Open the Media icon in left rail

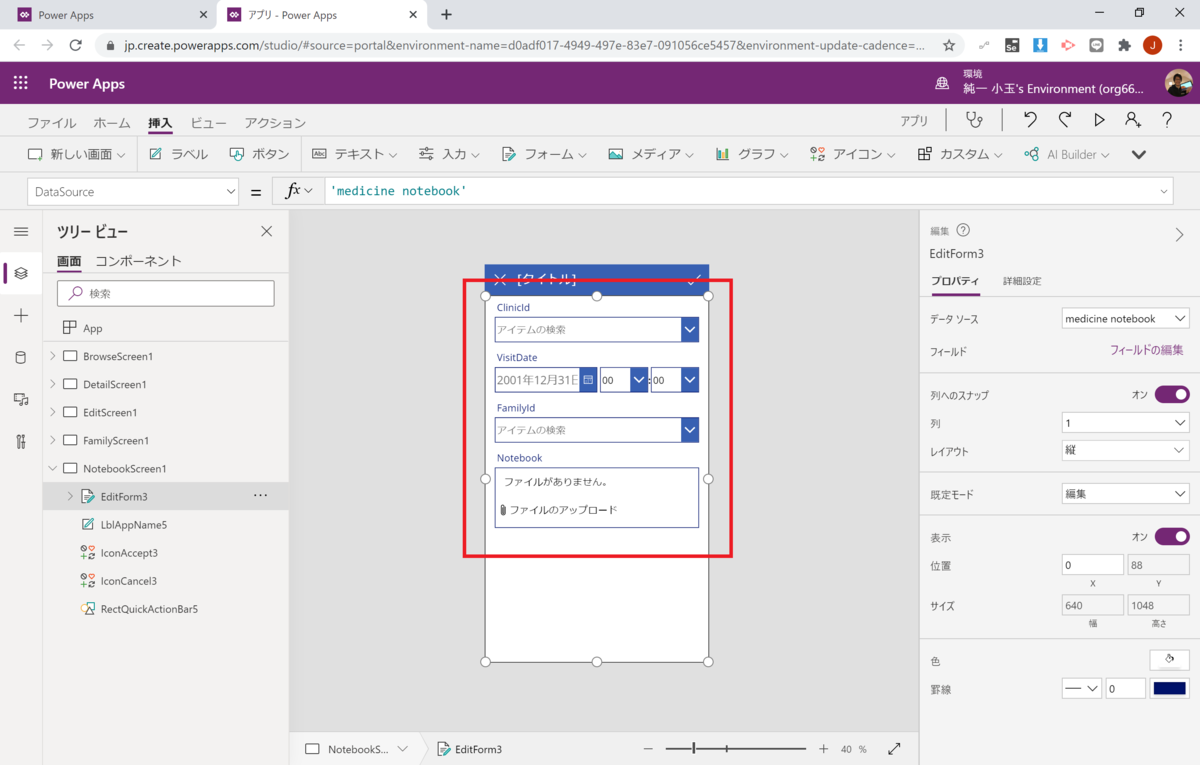pos(21,399)
